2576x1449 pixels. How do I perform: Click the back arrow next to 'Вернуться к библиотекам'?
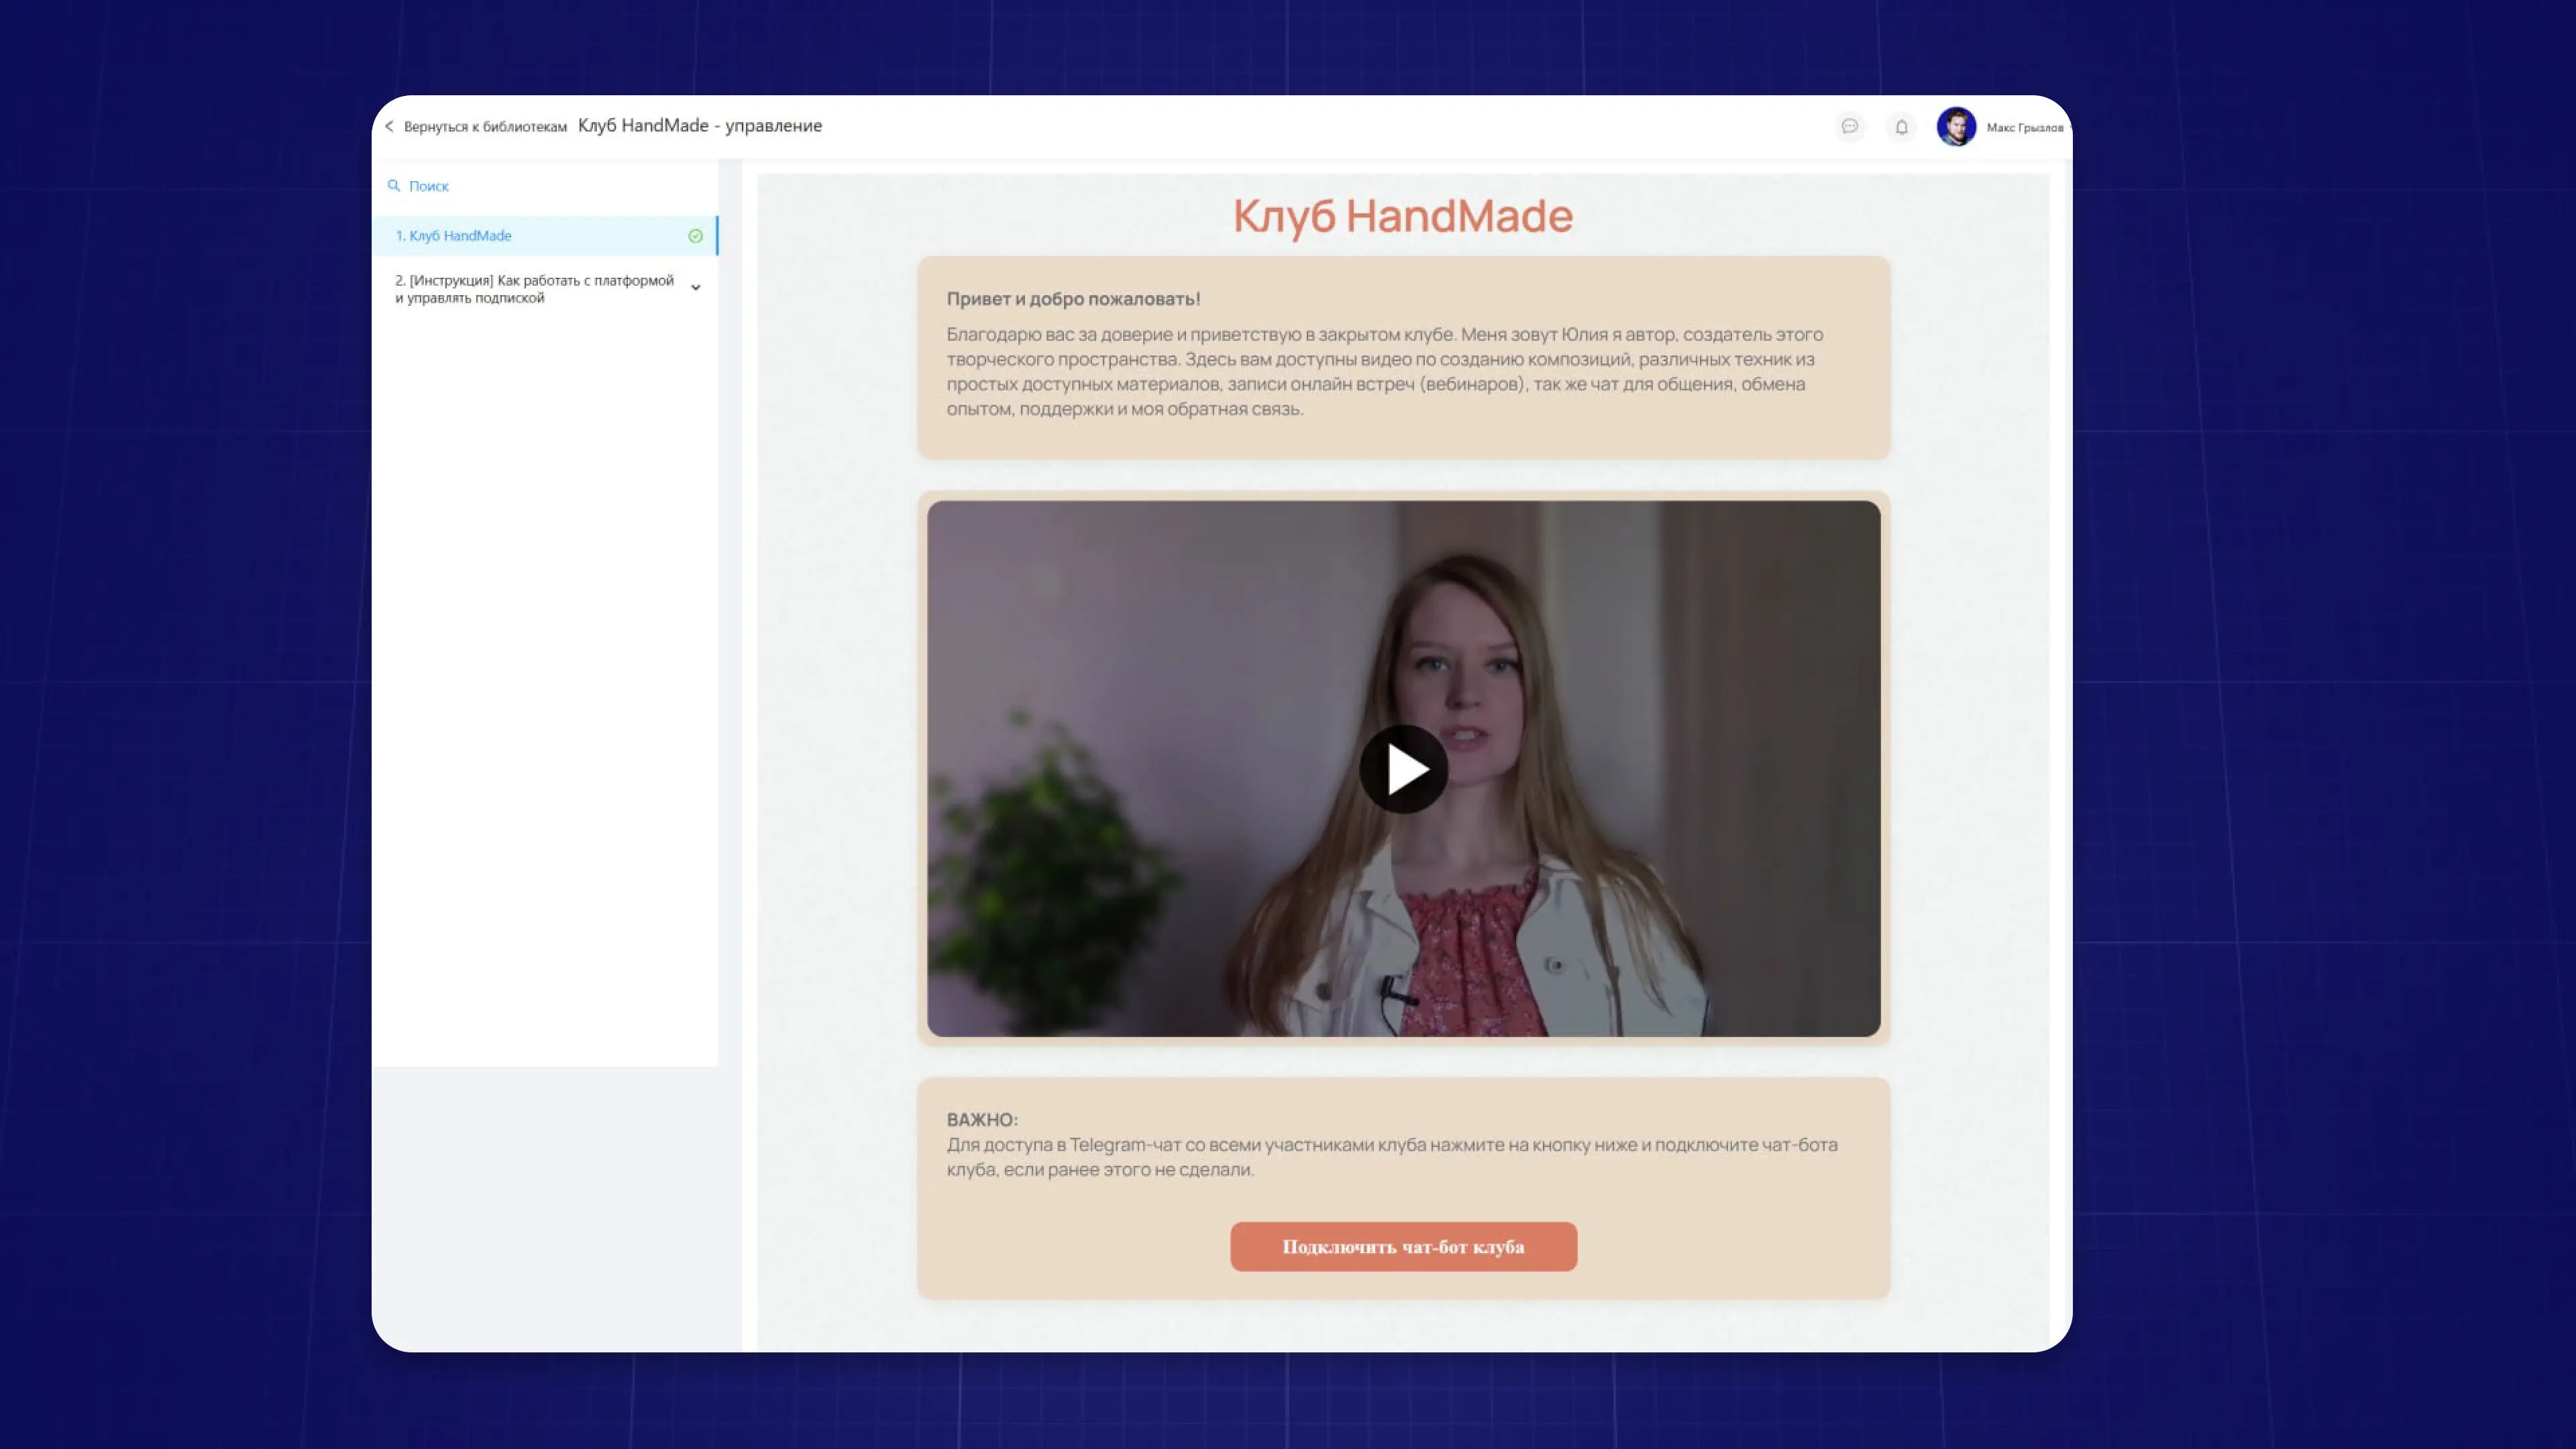[389, 126]
